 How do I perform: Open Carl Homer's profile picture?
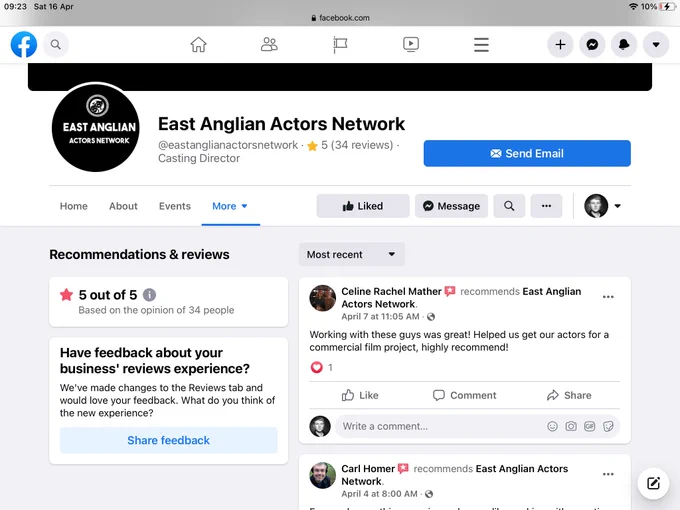click(322, 475)
